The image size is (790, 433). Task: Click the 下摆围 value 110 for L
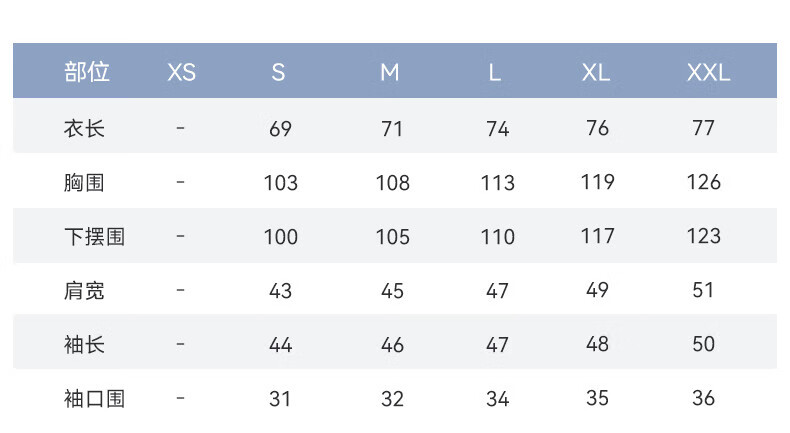click(498, 236)
